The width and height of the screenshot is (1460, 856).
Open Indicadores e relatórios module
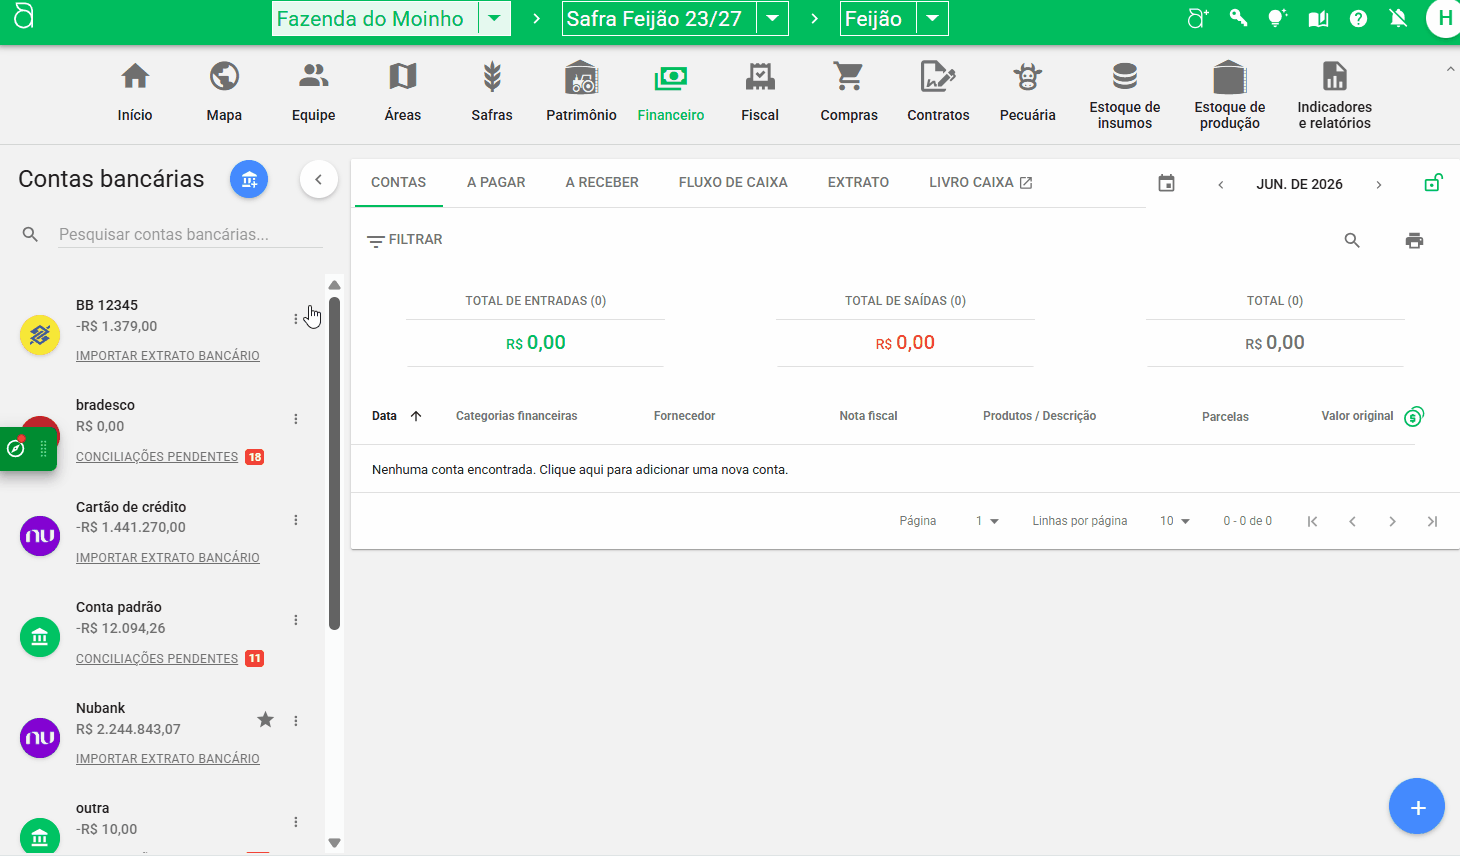pyautogui.click(x=1335, y=95)
